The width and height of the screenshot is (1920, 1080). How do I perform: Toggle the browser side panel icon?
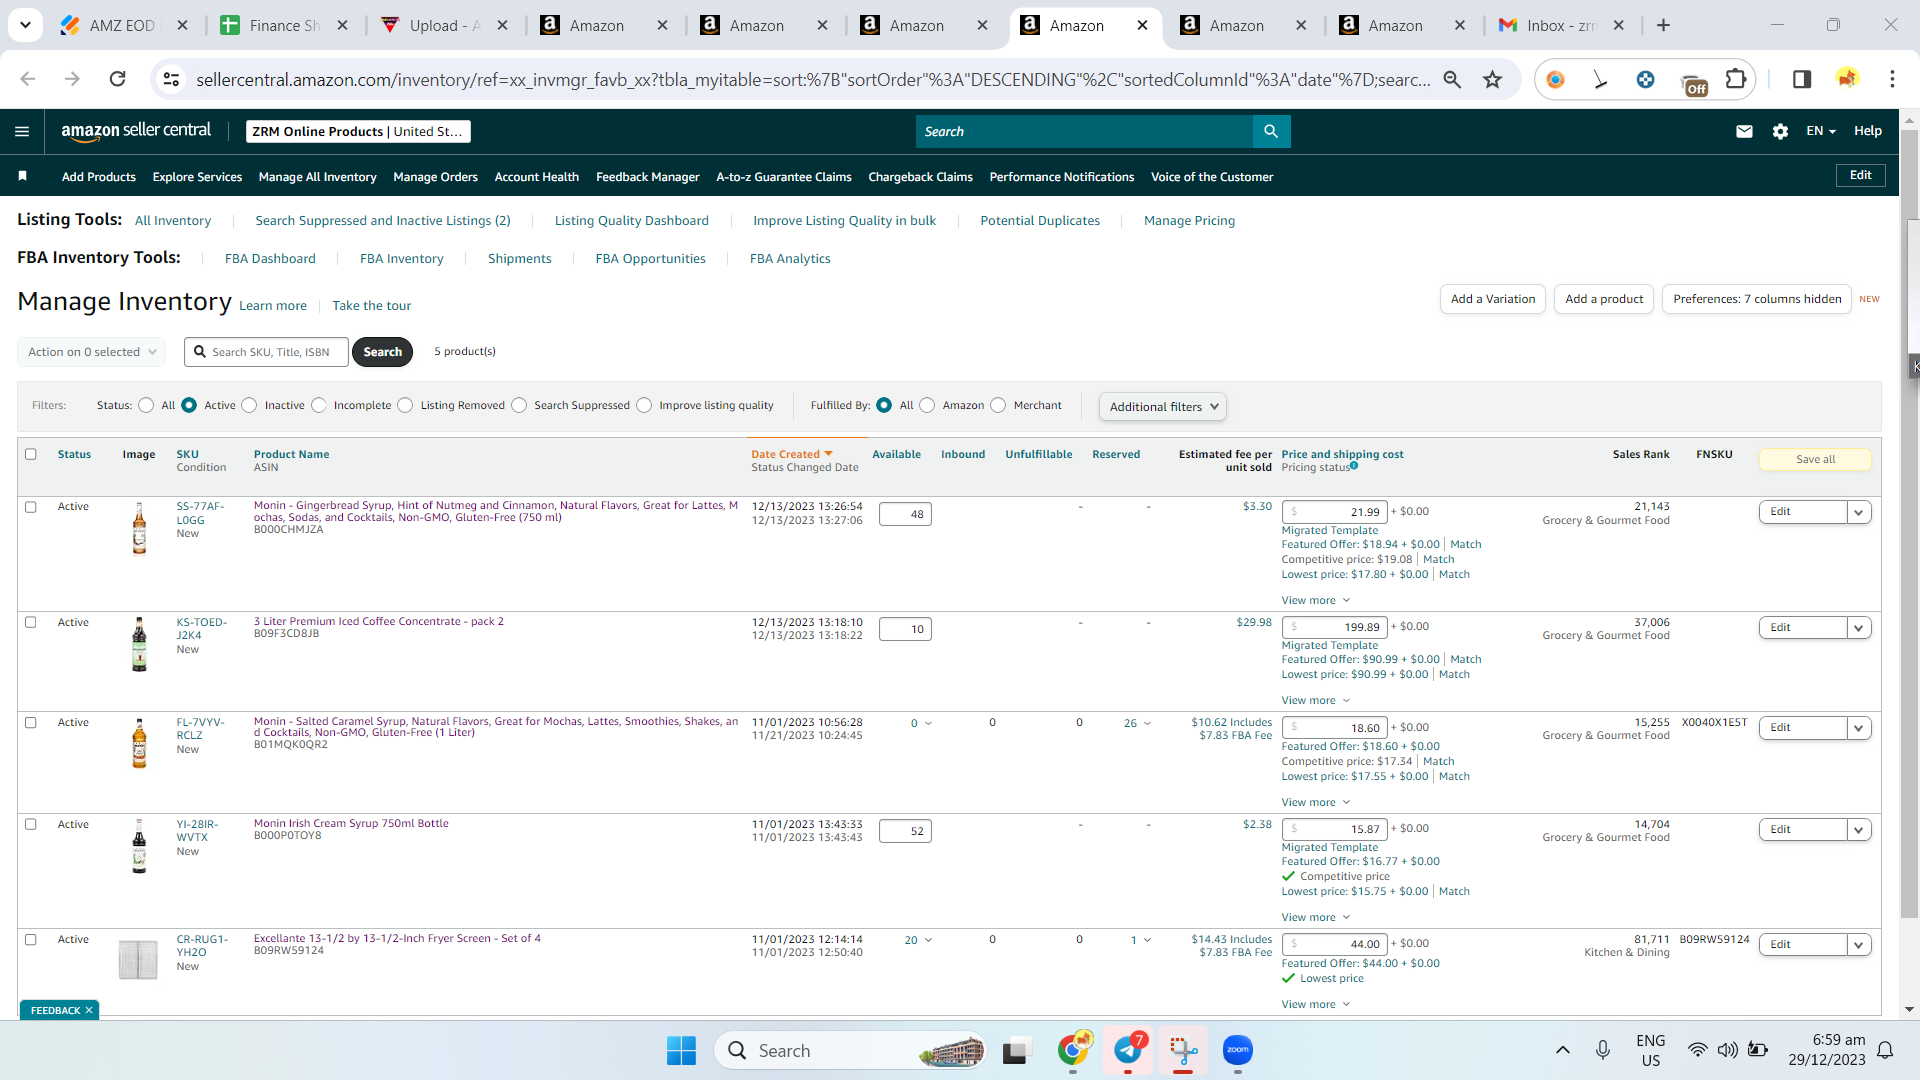click(1802, 79)
